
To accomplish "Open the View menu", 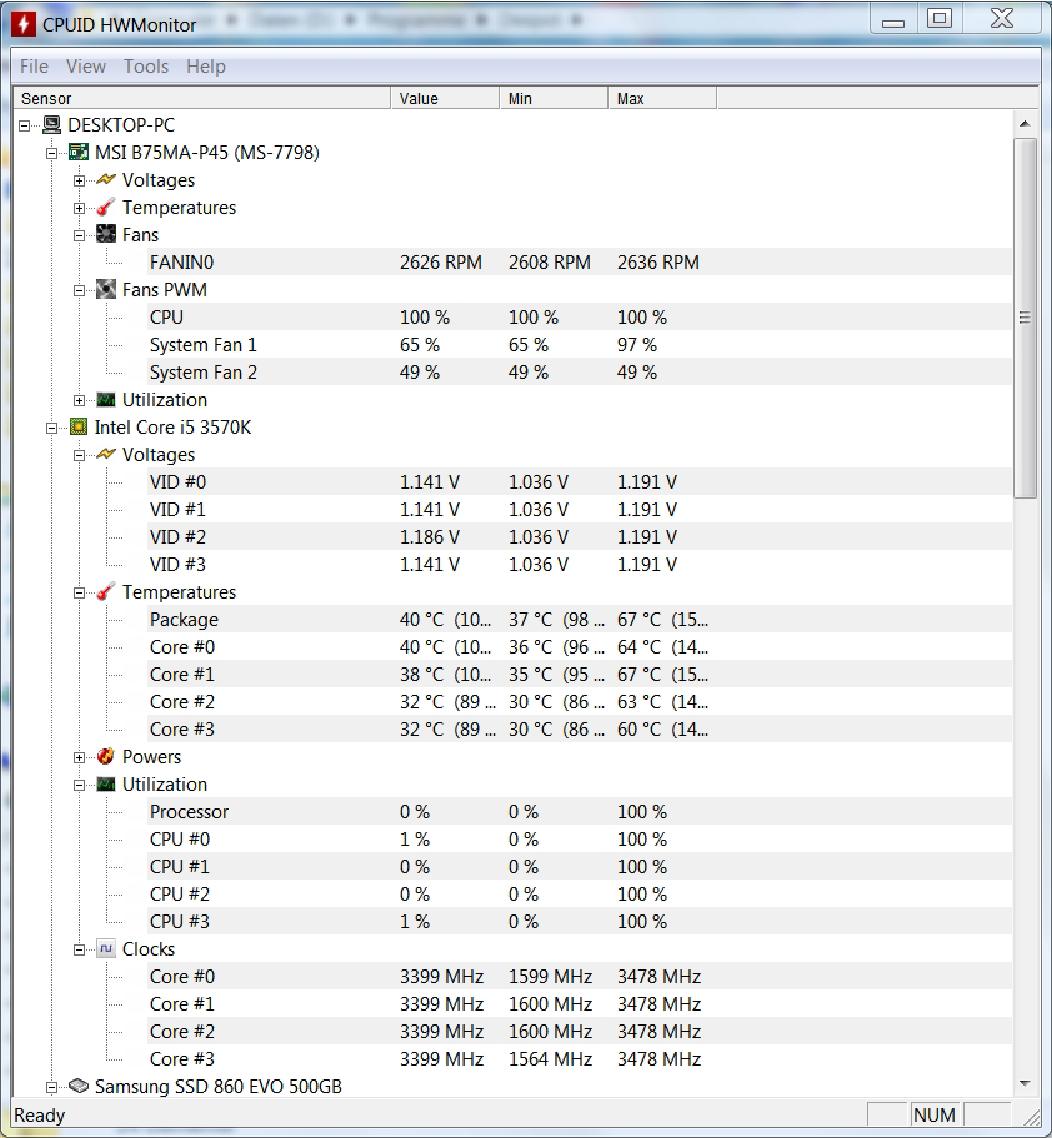I will pyautogui.click(x=86, y=66).
